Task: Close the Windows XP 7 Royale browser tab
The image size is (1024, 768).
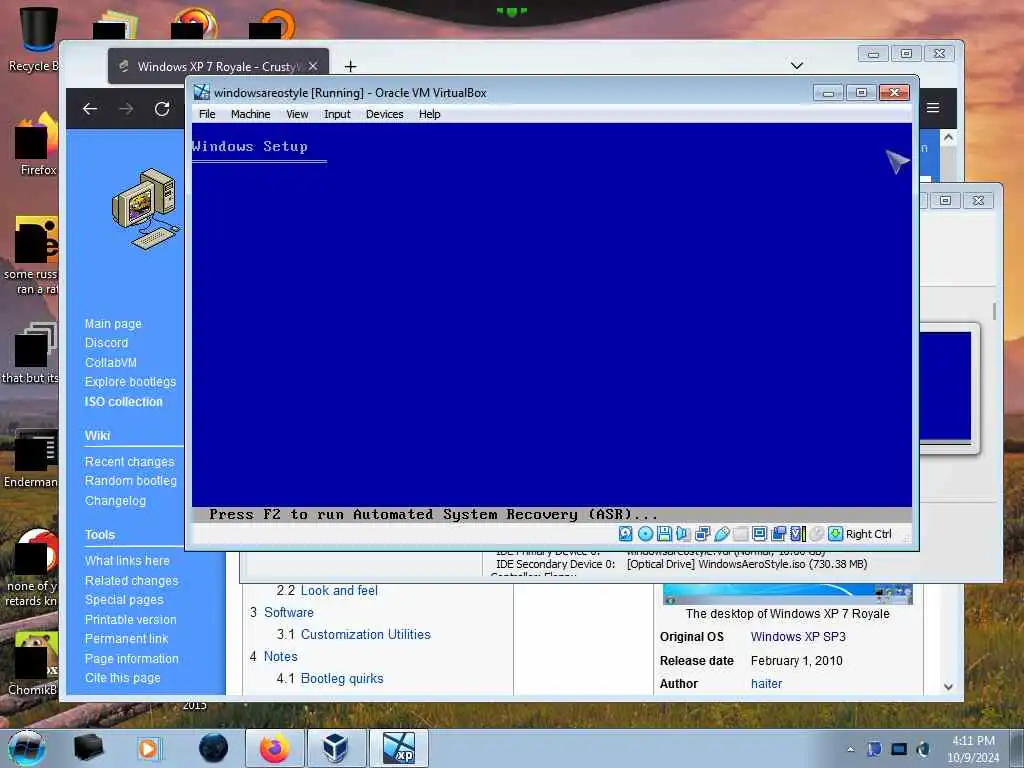Action: coord(313,66)
